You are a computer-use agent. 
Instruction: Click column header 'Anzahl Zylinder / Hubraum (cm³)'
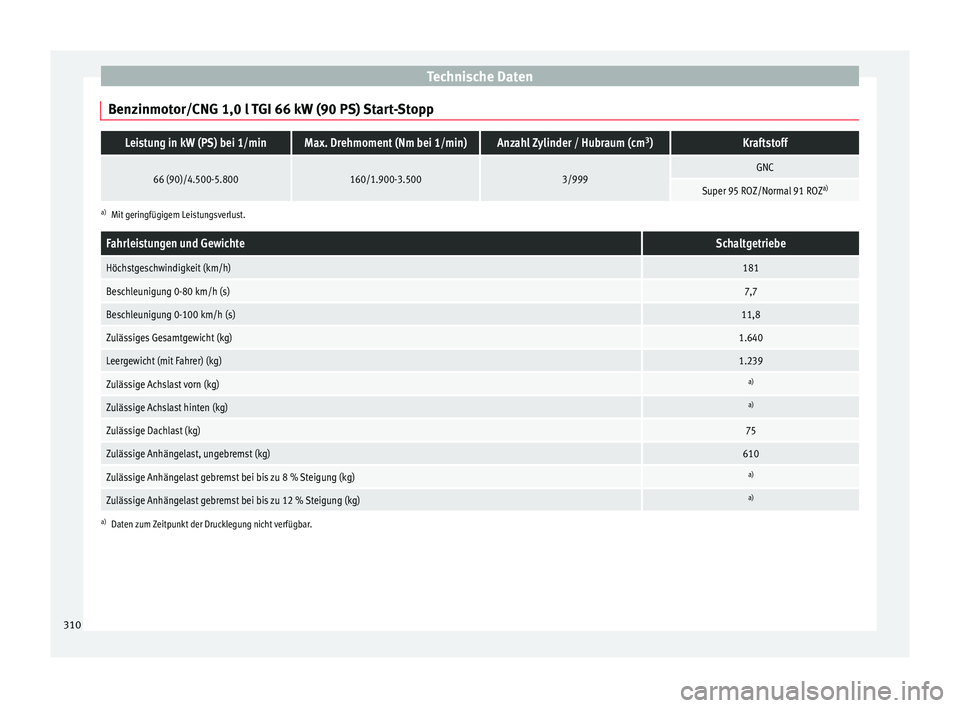pos(575,143)
